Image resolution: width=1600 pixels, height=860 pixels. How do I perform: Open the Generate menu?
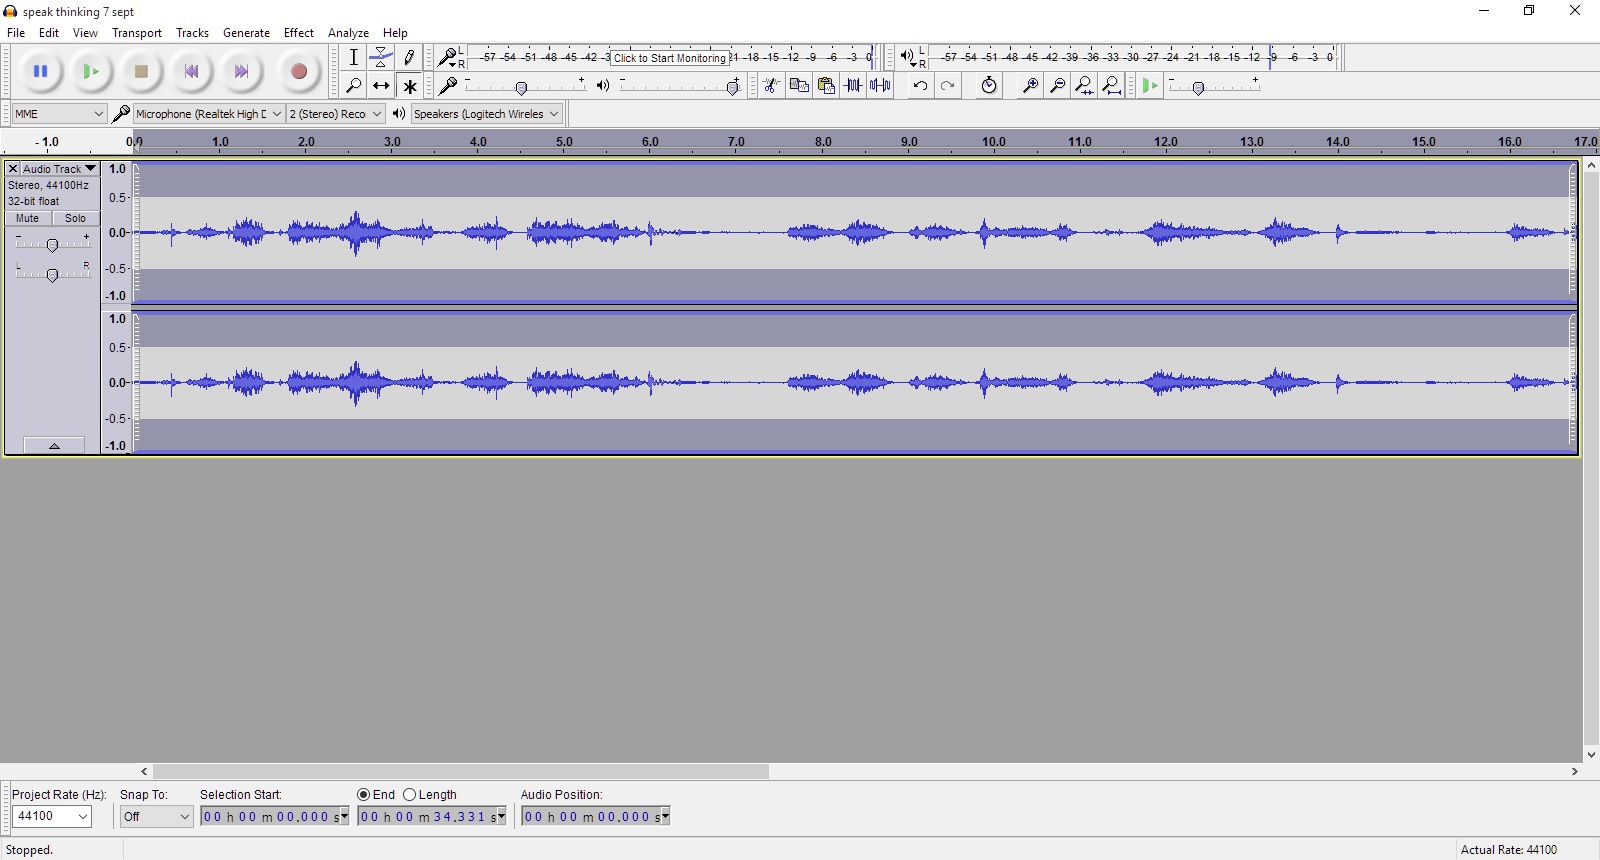tap(246, 33)
